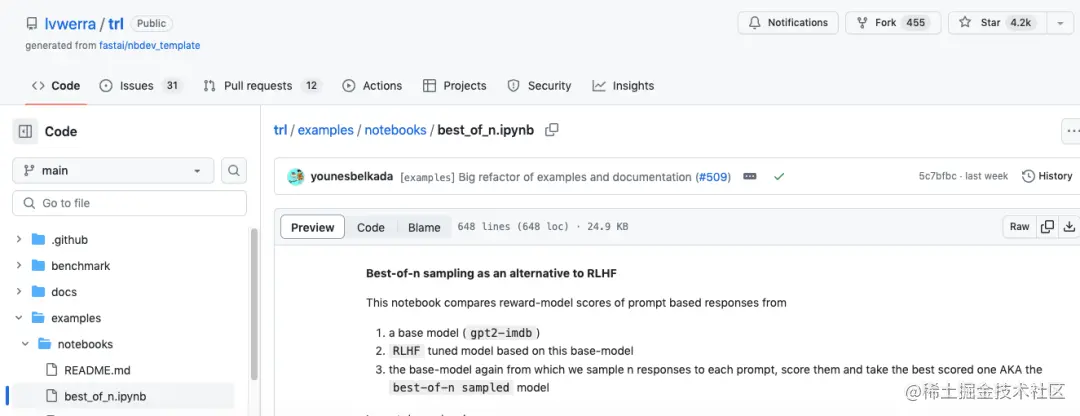
Task: Switch to the Issues tab
Action: (140, 86)
